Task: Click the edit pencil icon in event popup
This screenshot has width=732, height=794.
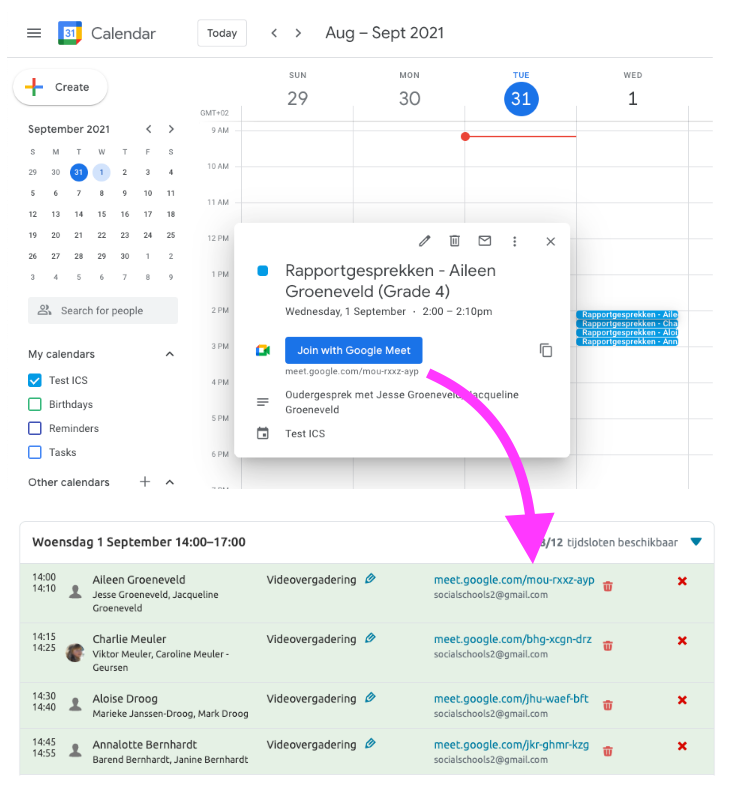Action: (x=425, y=241)
